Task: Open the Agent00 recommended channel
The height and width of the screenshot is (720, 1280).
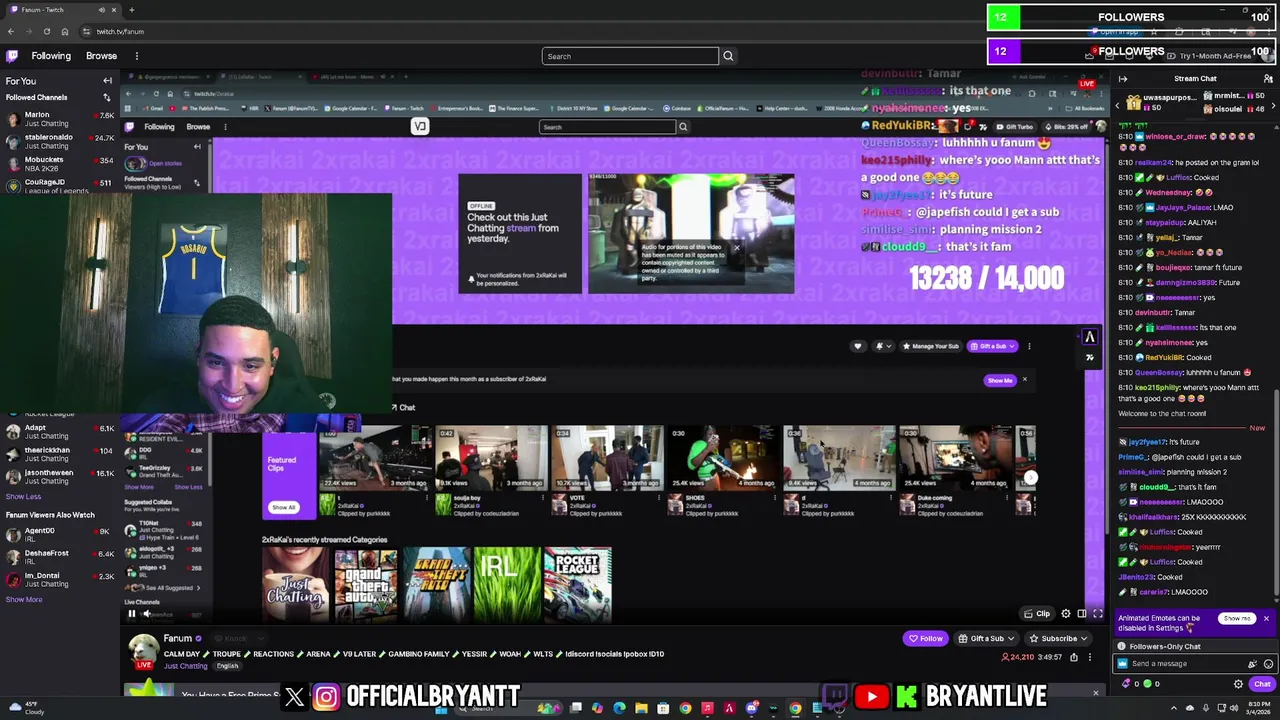Action: 60,534
